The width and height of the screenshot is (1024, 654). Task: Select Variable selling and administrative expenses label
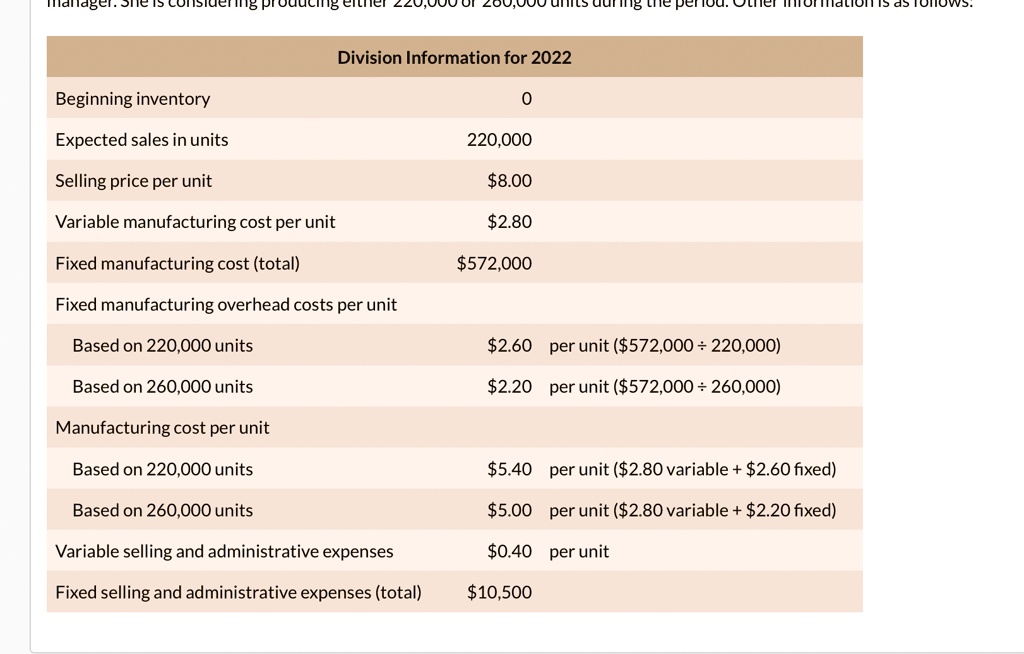point(224,551)
